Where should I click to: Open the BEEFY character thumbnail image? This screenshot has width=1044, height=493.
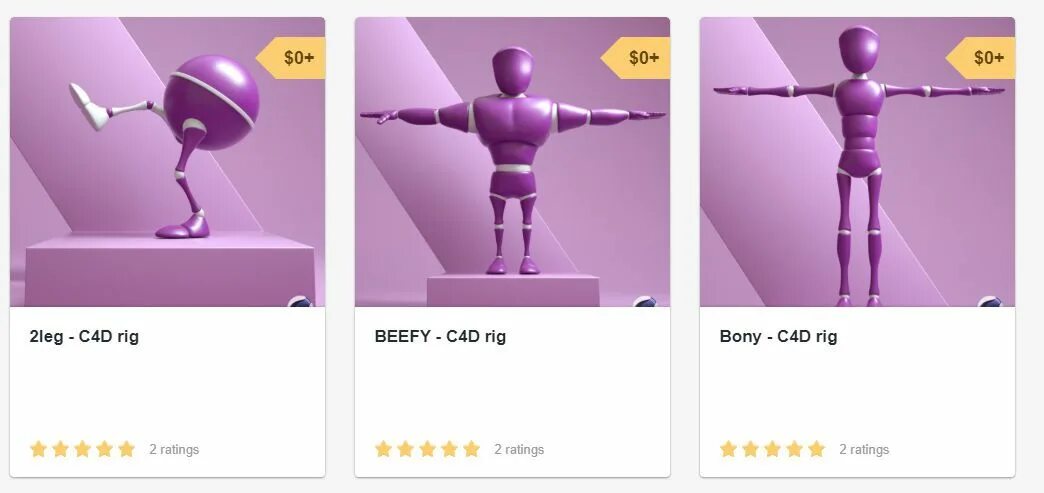pyautogui.click(x=512, y=162)
